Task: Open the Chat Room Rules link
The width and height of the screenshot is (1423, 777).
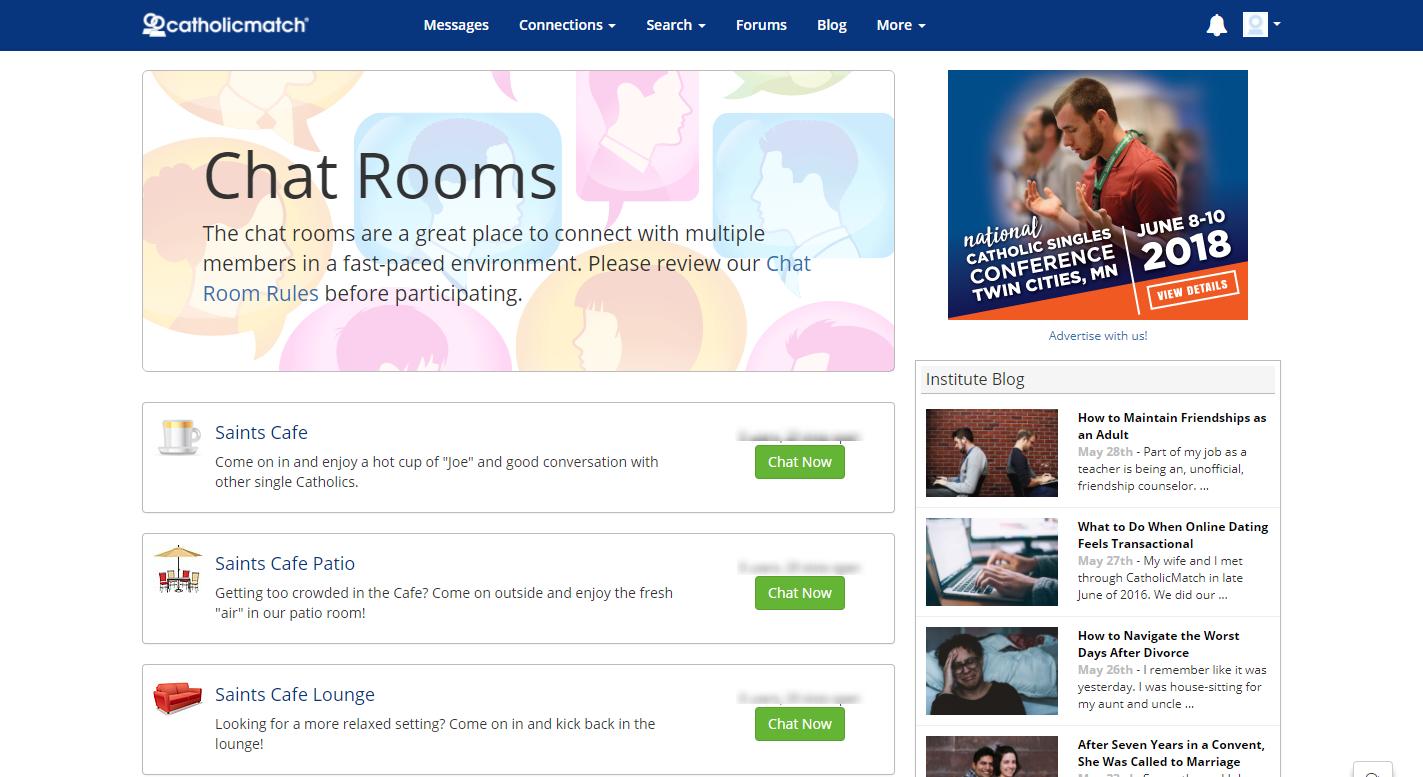Action: pyautogui.click(x=507, y=278)
